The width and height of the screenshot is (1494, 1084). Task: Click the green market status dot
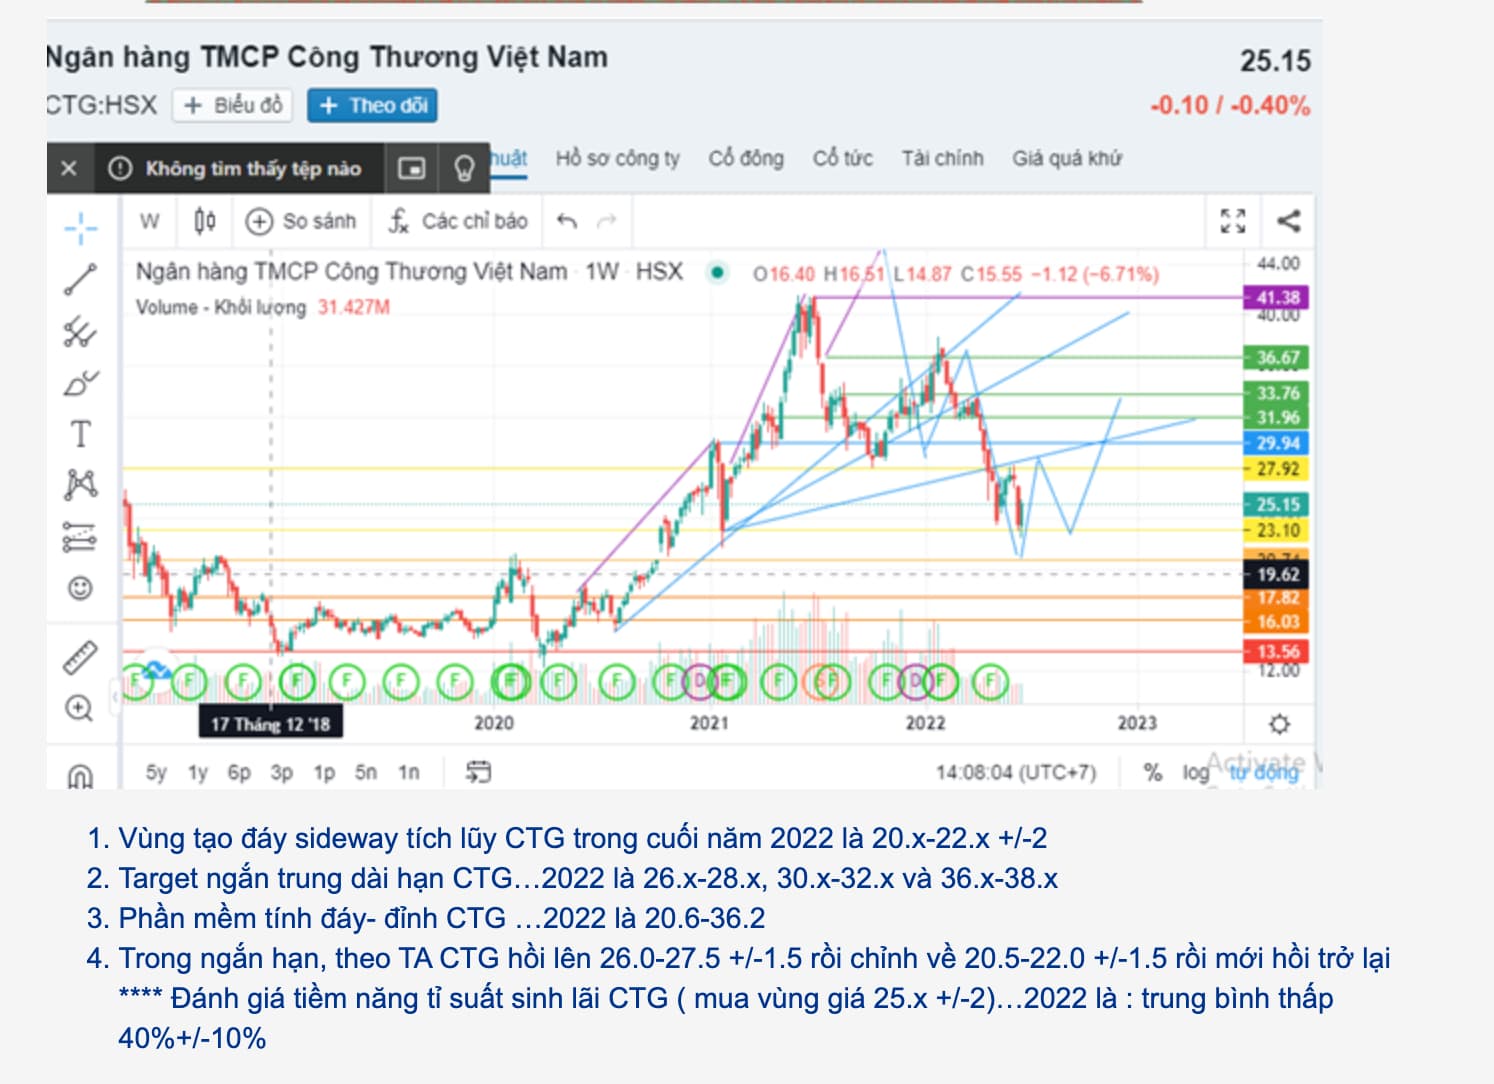tap(717, 272)
